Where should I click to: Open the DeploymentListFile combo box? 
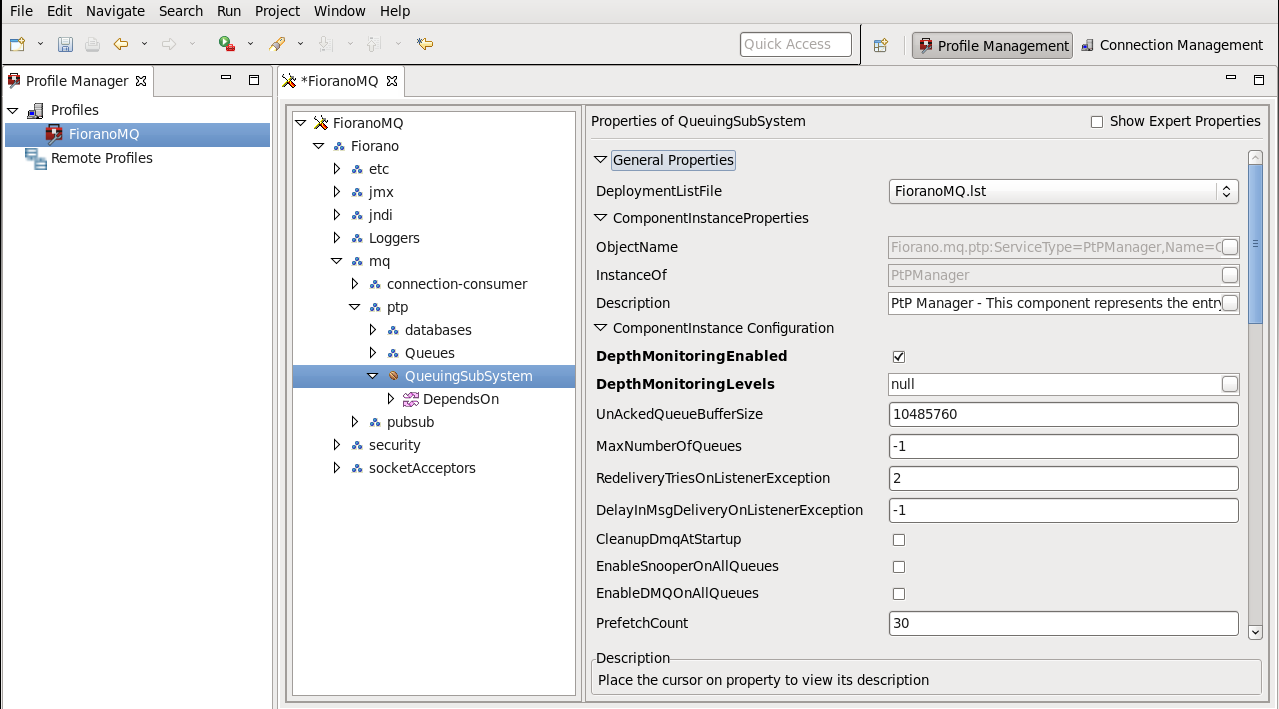[1064, 191]
